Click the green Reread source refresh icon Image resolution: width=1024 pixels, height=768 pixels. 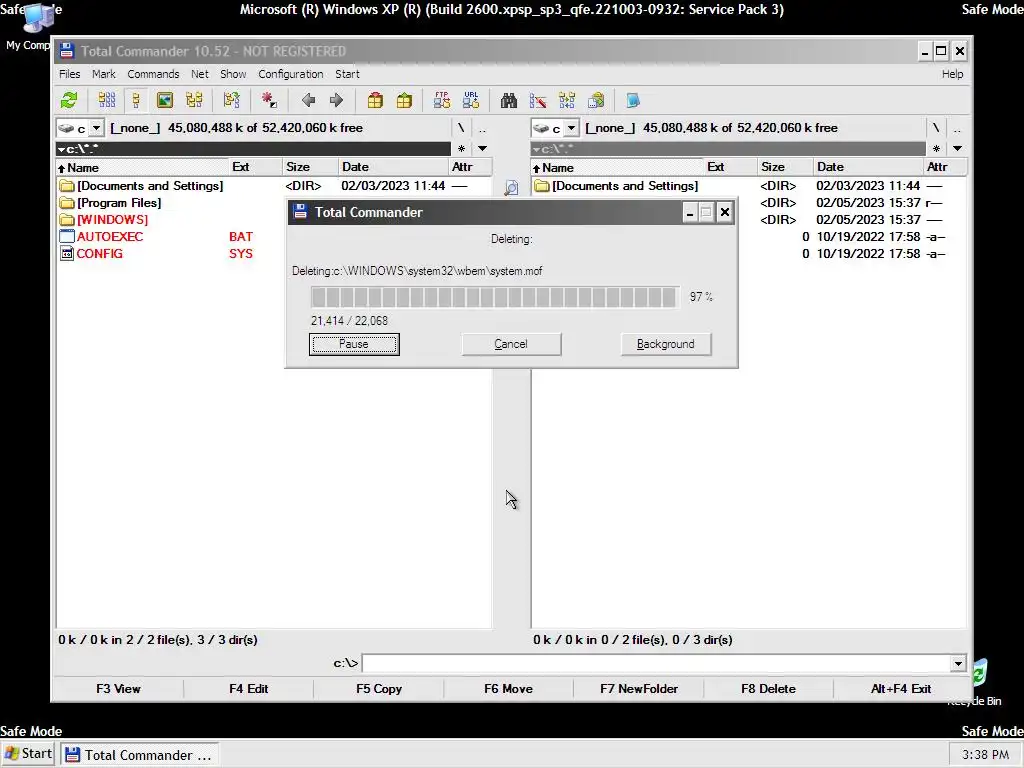pyautogui.click(x=69, y=101)
